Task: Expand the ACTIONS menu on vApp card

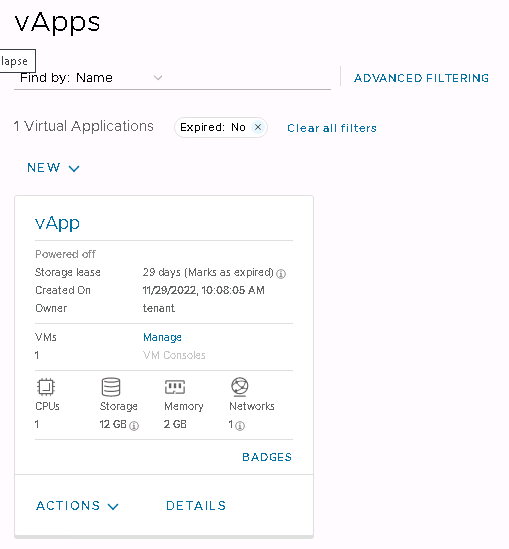Action: coord(77,506)
